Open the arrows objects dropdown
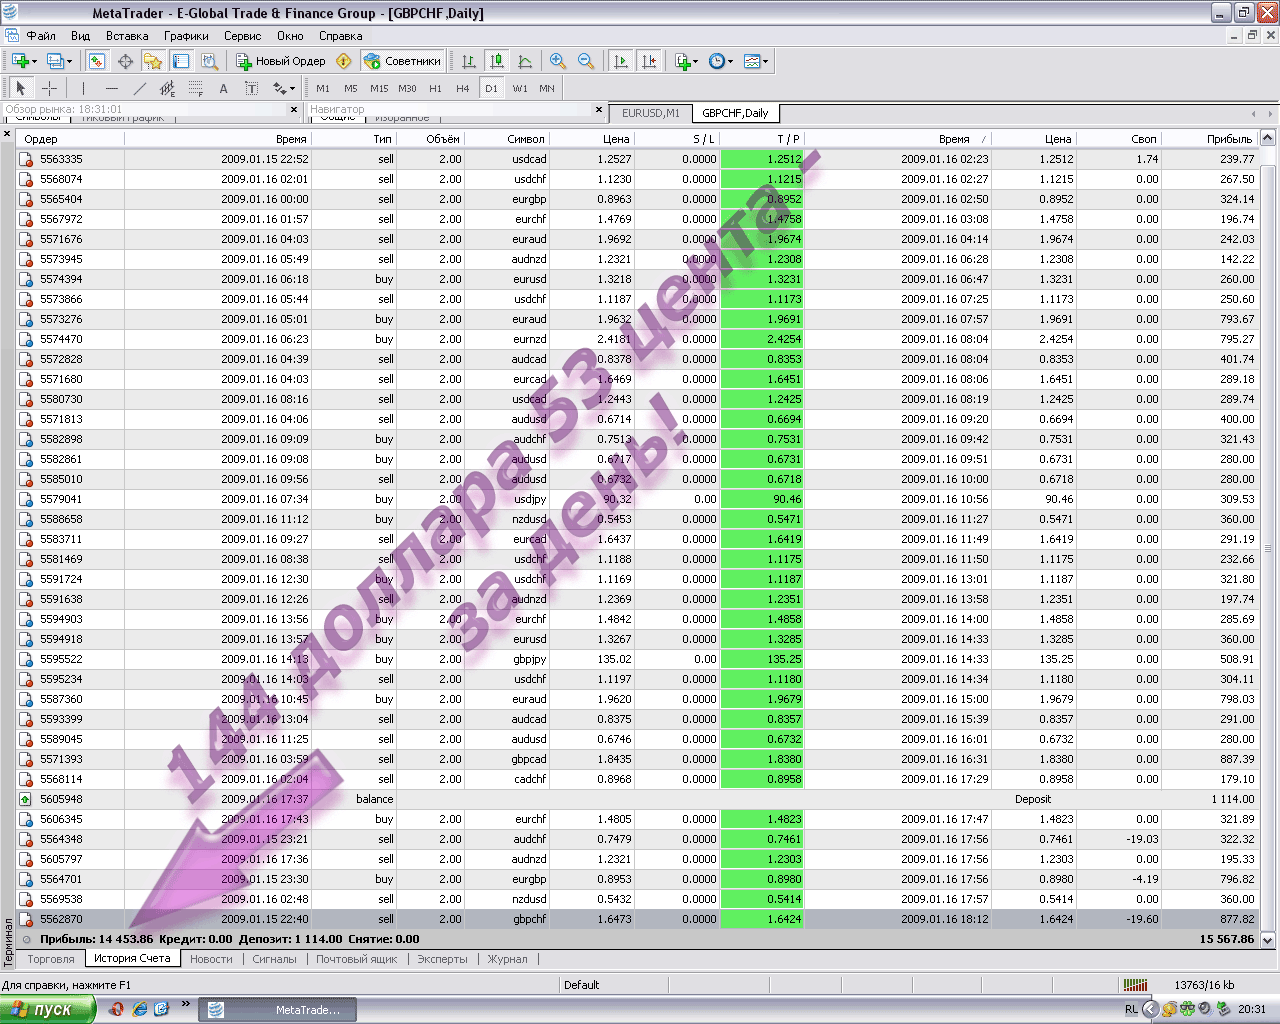This screenshot has height=1024, width=1280. [283, 88]
